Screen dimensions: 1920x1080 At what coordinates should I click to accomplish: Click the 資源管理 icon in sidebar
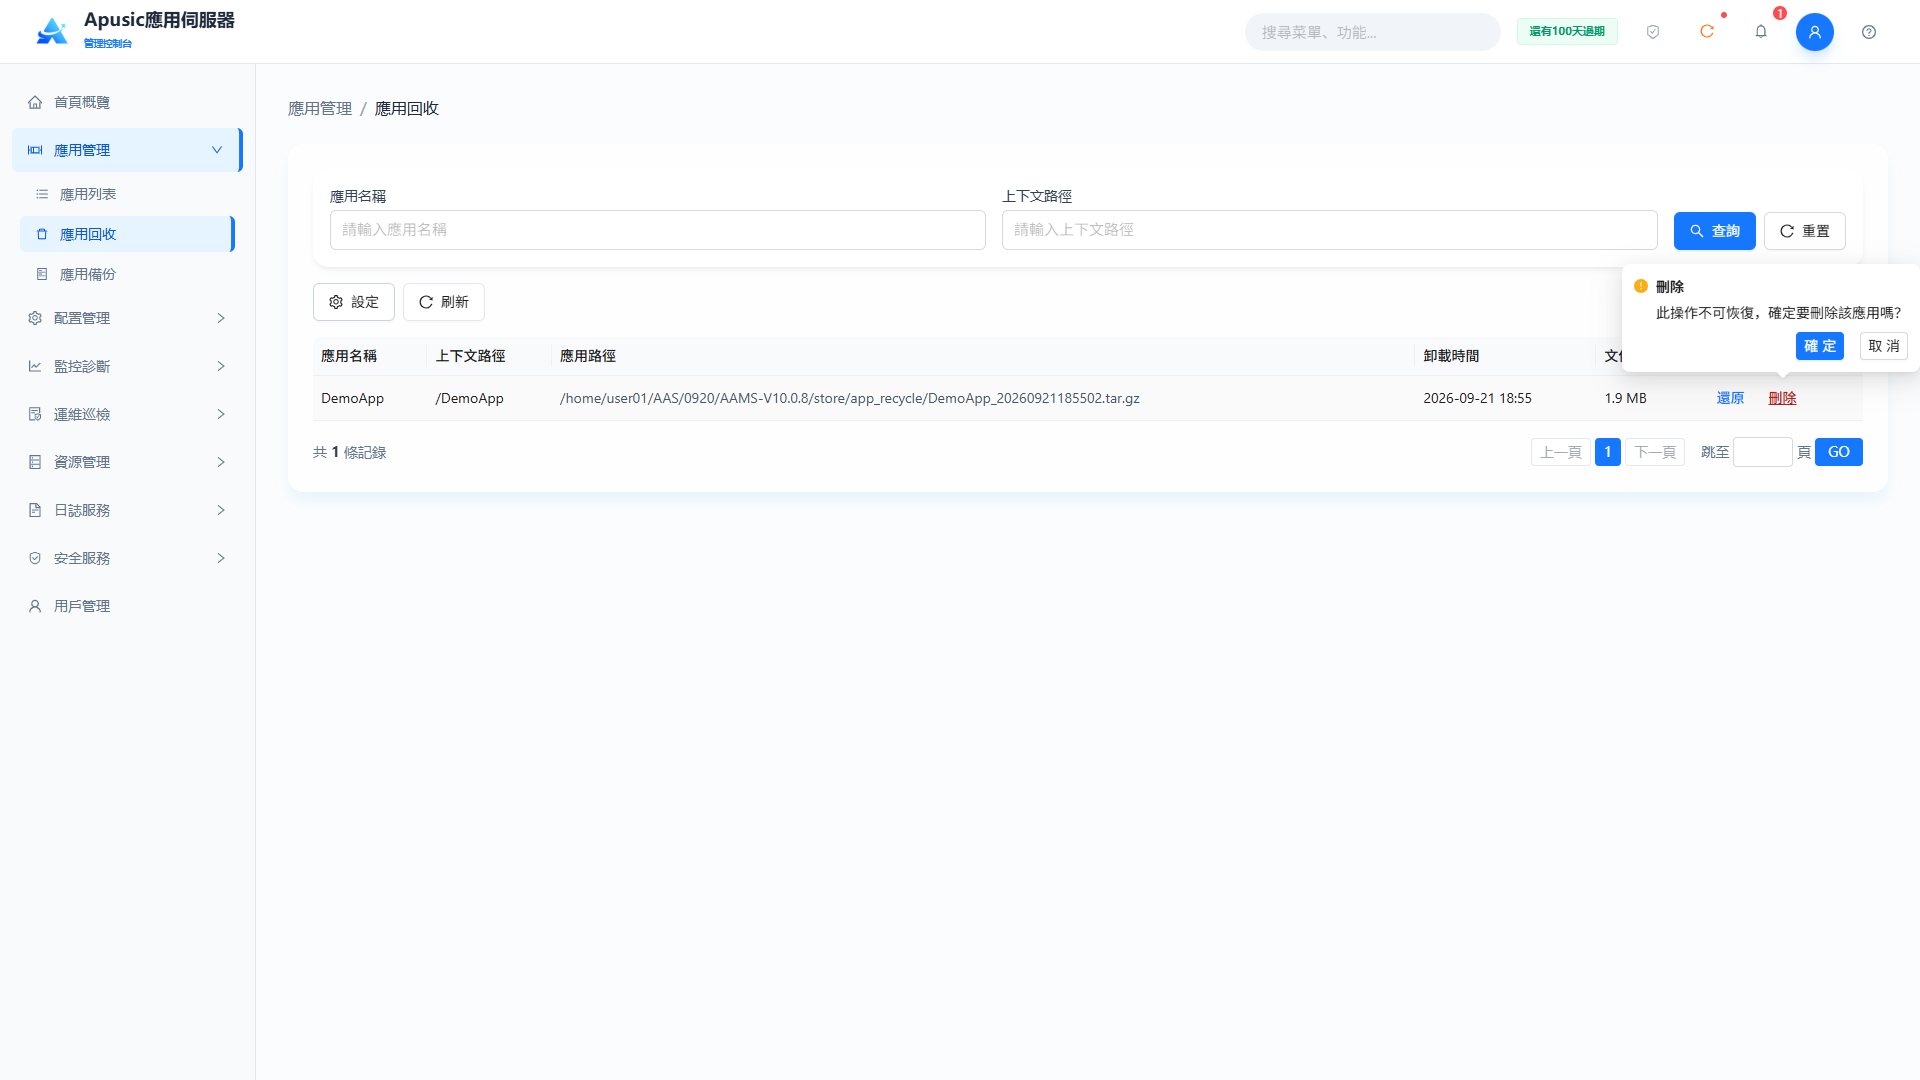coord(35,462)
